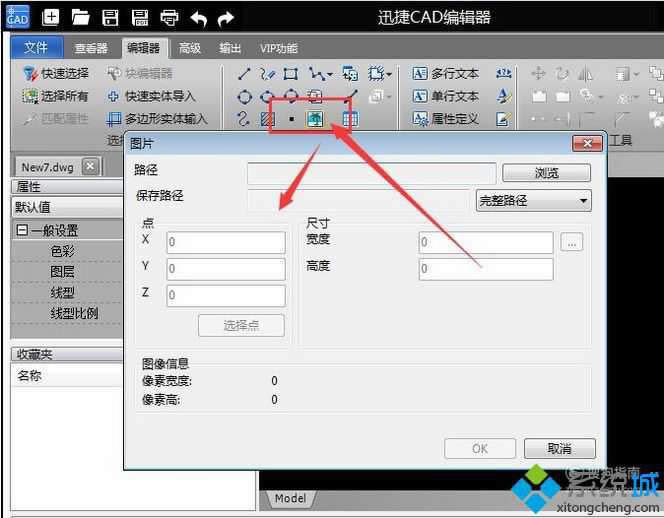Collapse the 一般设置 tree section
664x518 pixels.
[x=22, y=230]
